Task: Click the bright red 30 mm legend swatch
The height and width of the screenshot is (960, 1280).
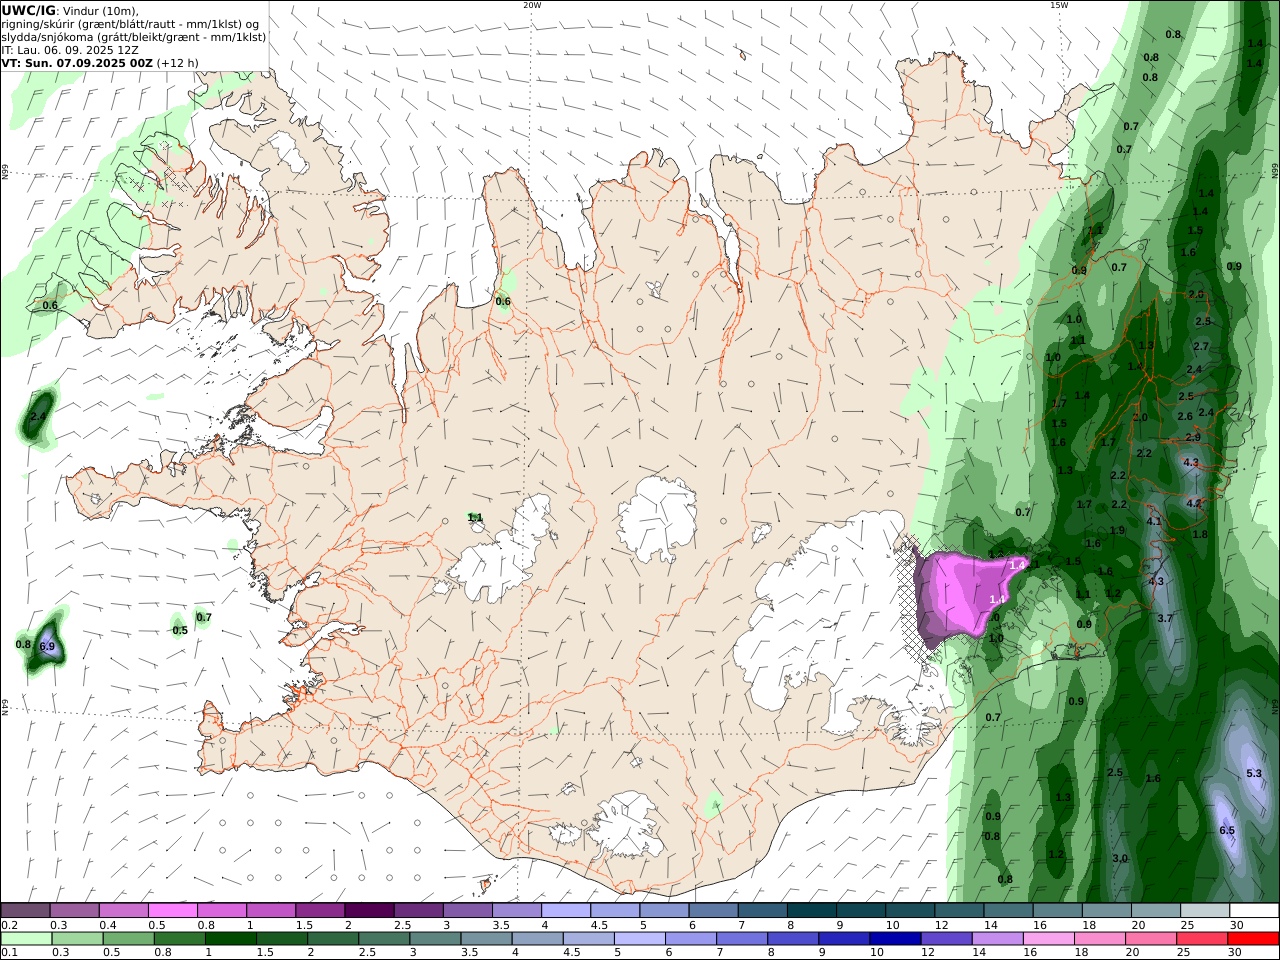Action: [1253, 939]
